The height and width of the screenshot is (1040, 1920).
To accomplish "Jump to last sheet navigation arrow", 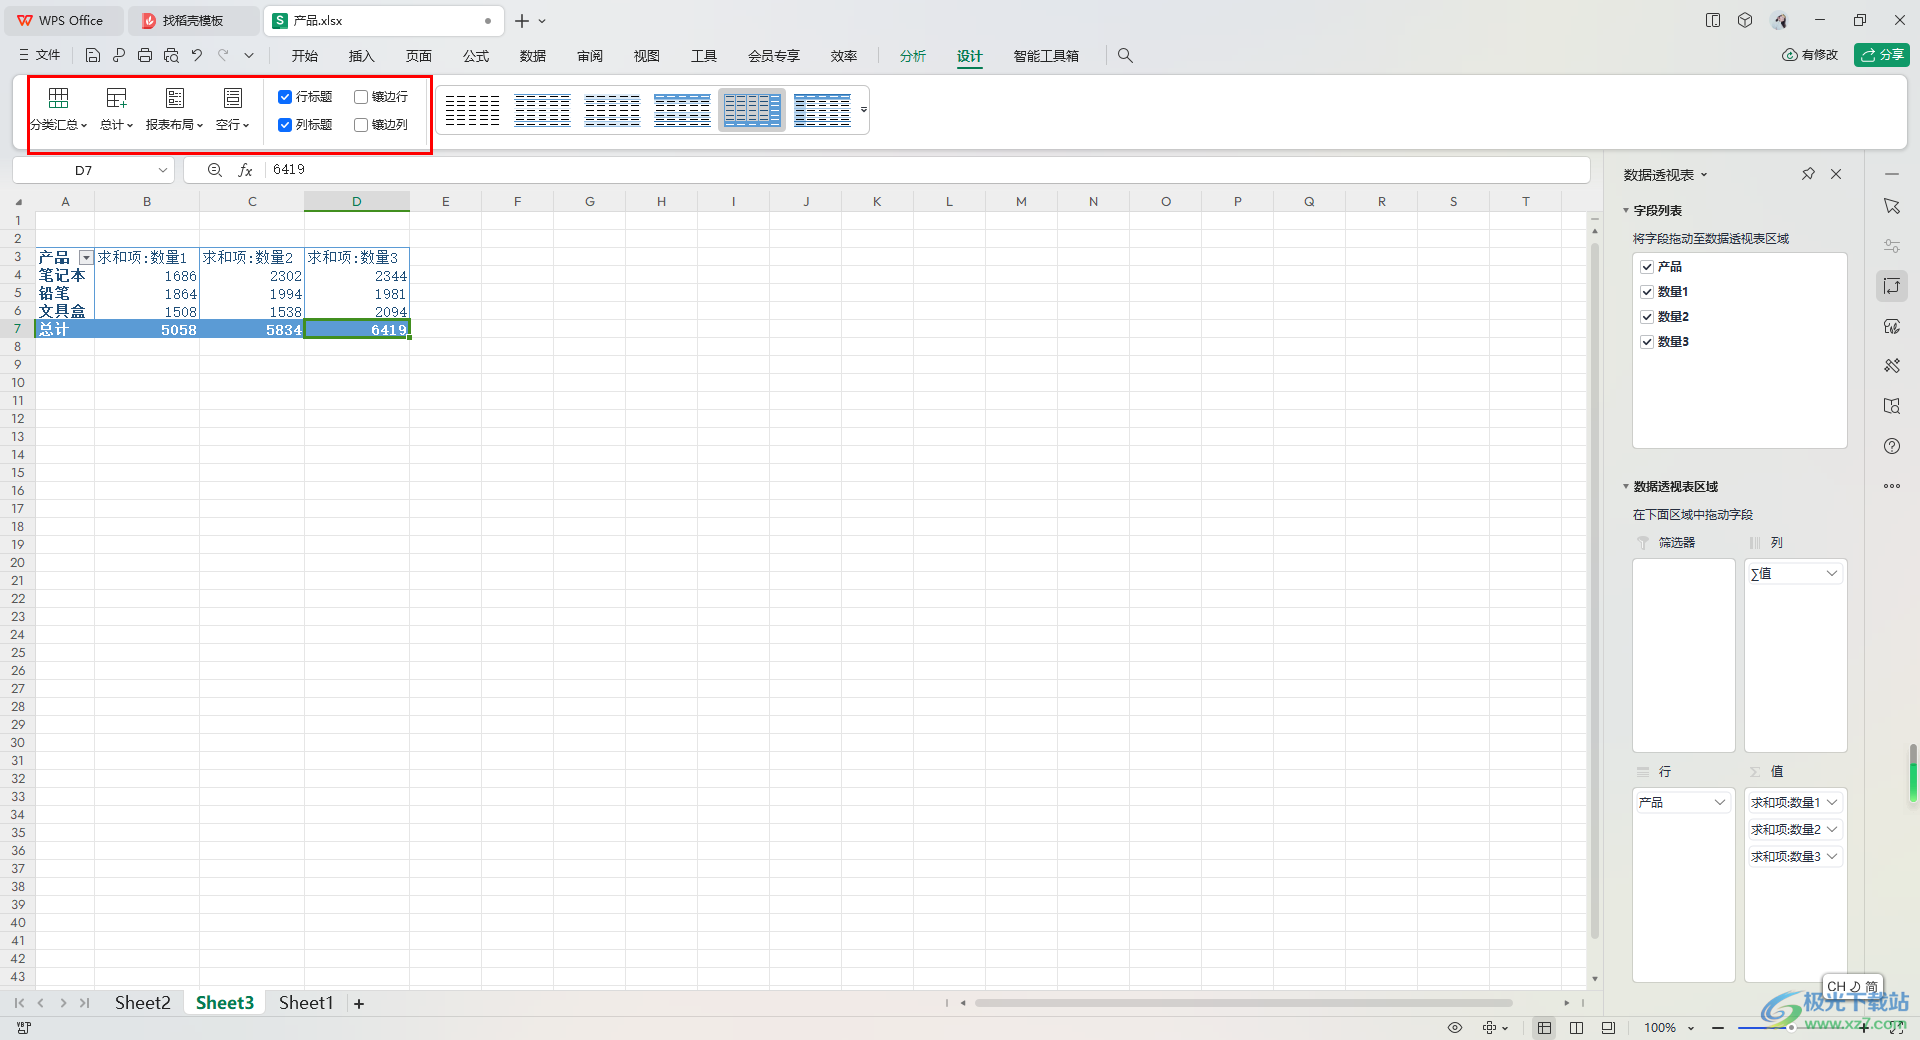I will tap(85, 1003).
